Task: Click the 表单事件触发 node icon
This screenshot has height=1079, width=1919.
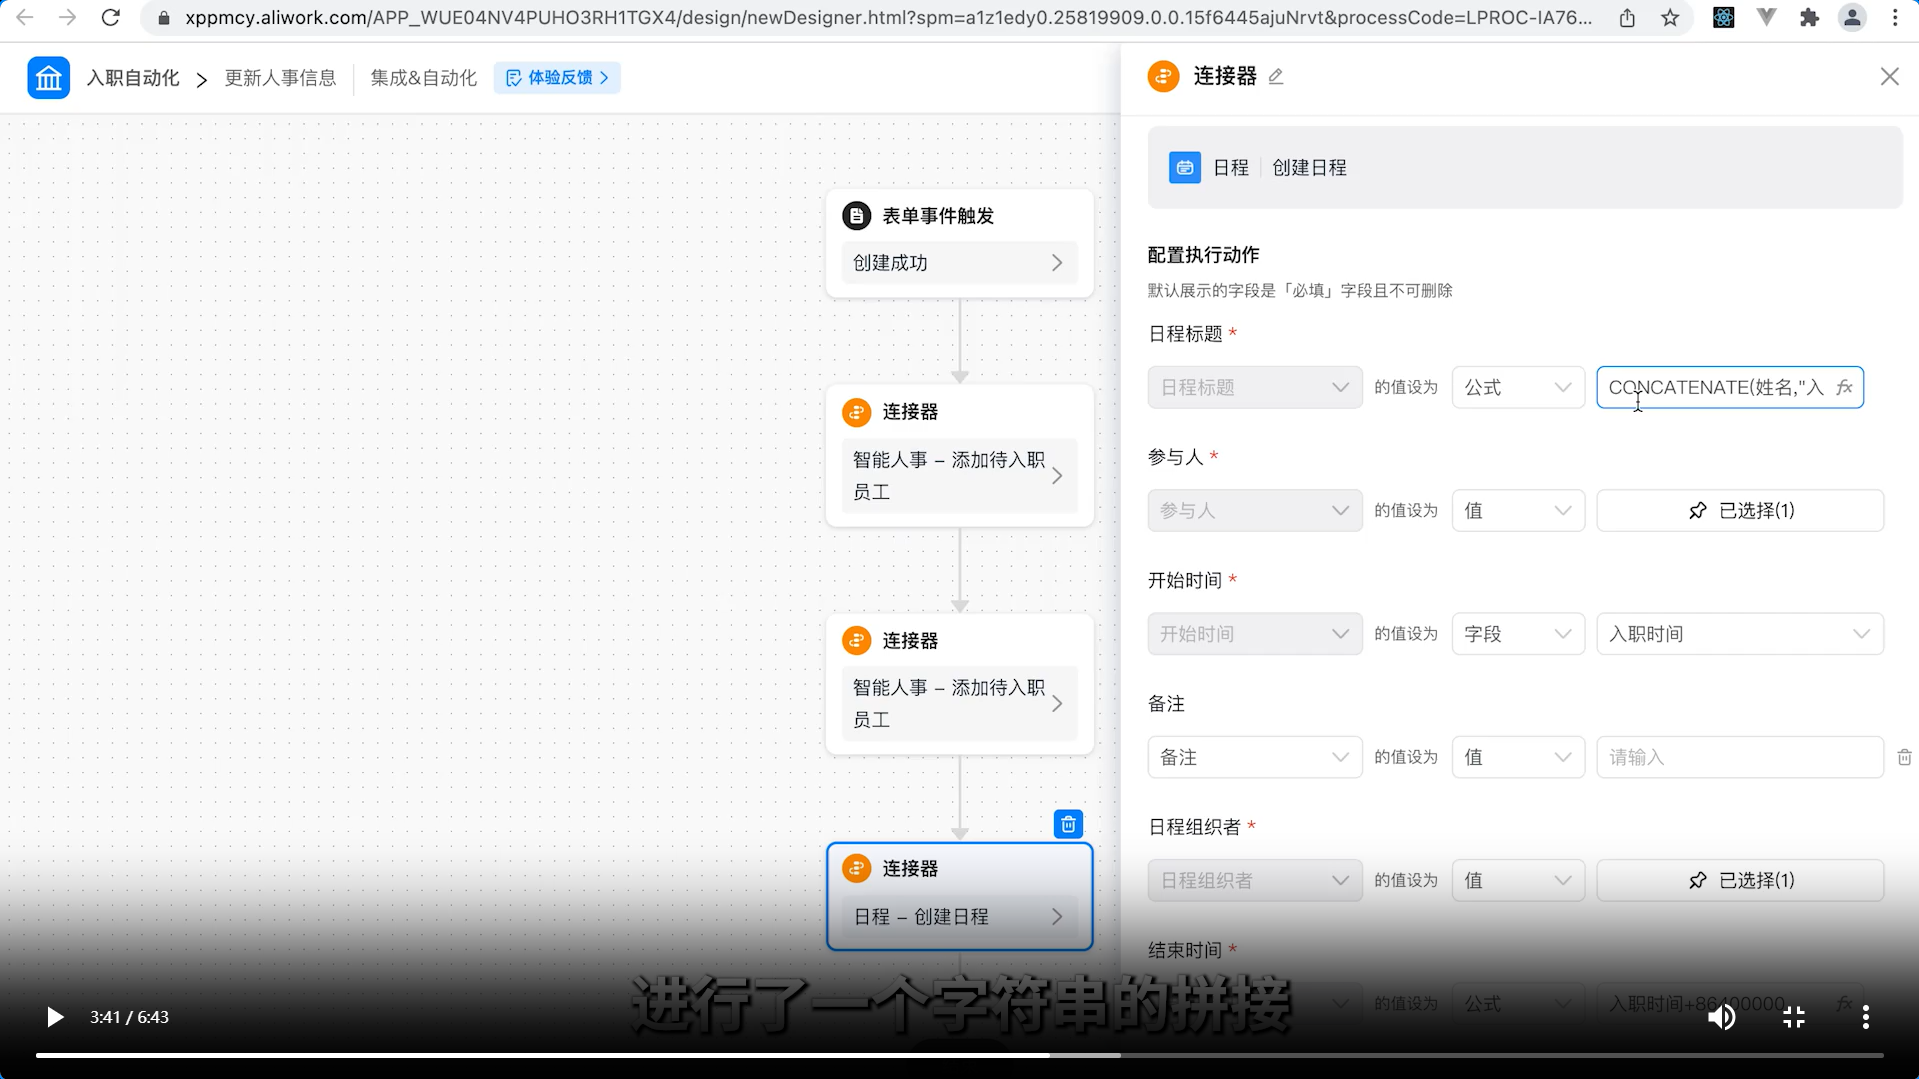Action: [856, 216]
